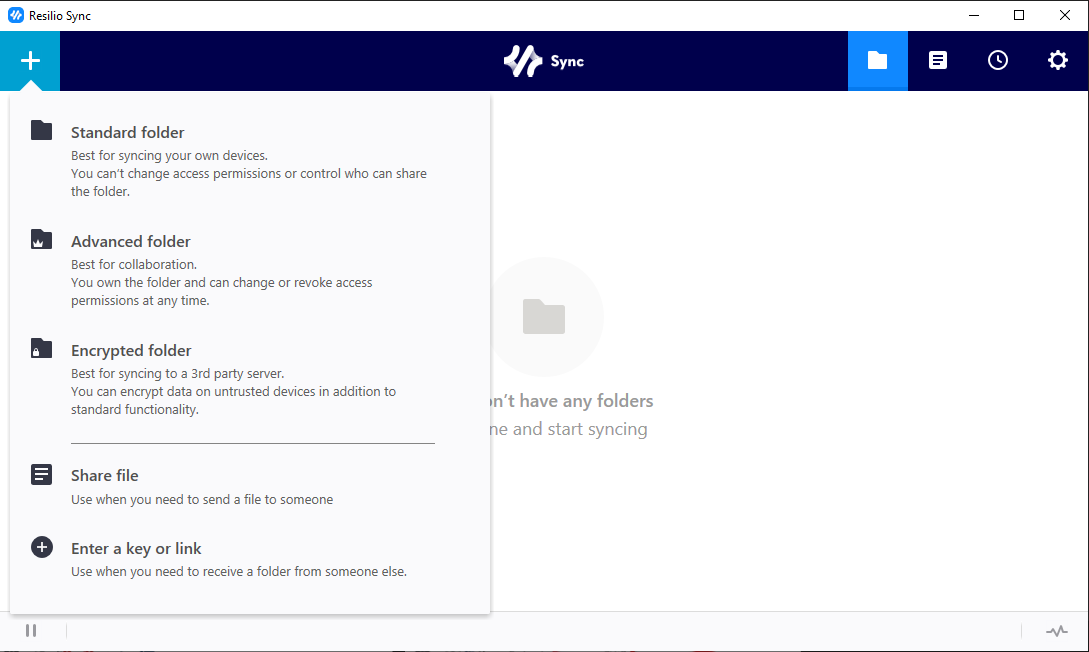Click the Advanced folder crown icon
Image resolution: width=1089 pixels, height=652 pixels.
[41, 239]
